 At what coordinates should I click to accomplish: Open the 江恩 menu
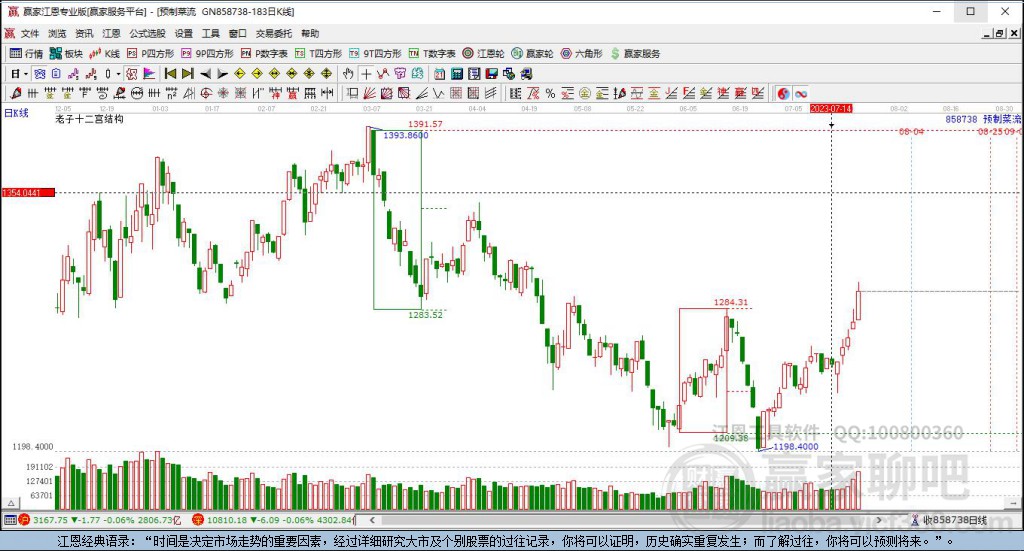pyautogui.click(x=111, y=33)
